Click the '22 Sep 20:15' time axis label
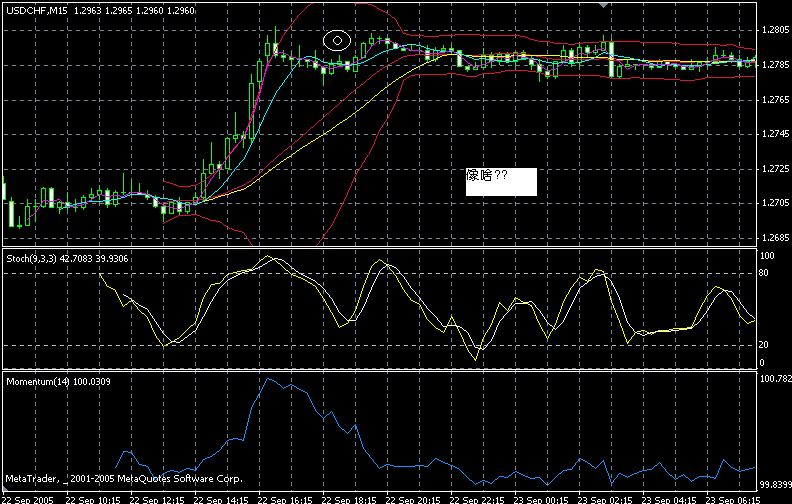The image size is (792, 504). pyautogui.click(x=413, y=499)
